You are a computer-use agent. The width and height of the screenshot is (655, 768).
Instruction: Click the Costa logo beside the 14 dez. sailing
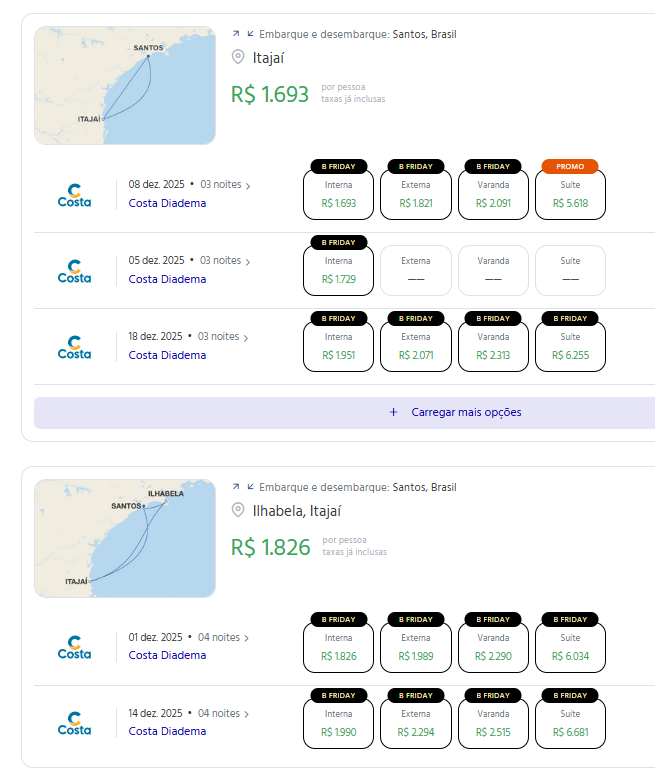click(x=74, y=723)
